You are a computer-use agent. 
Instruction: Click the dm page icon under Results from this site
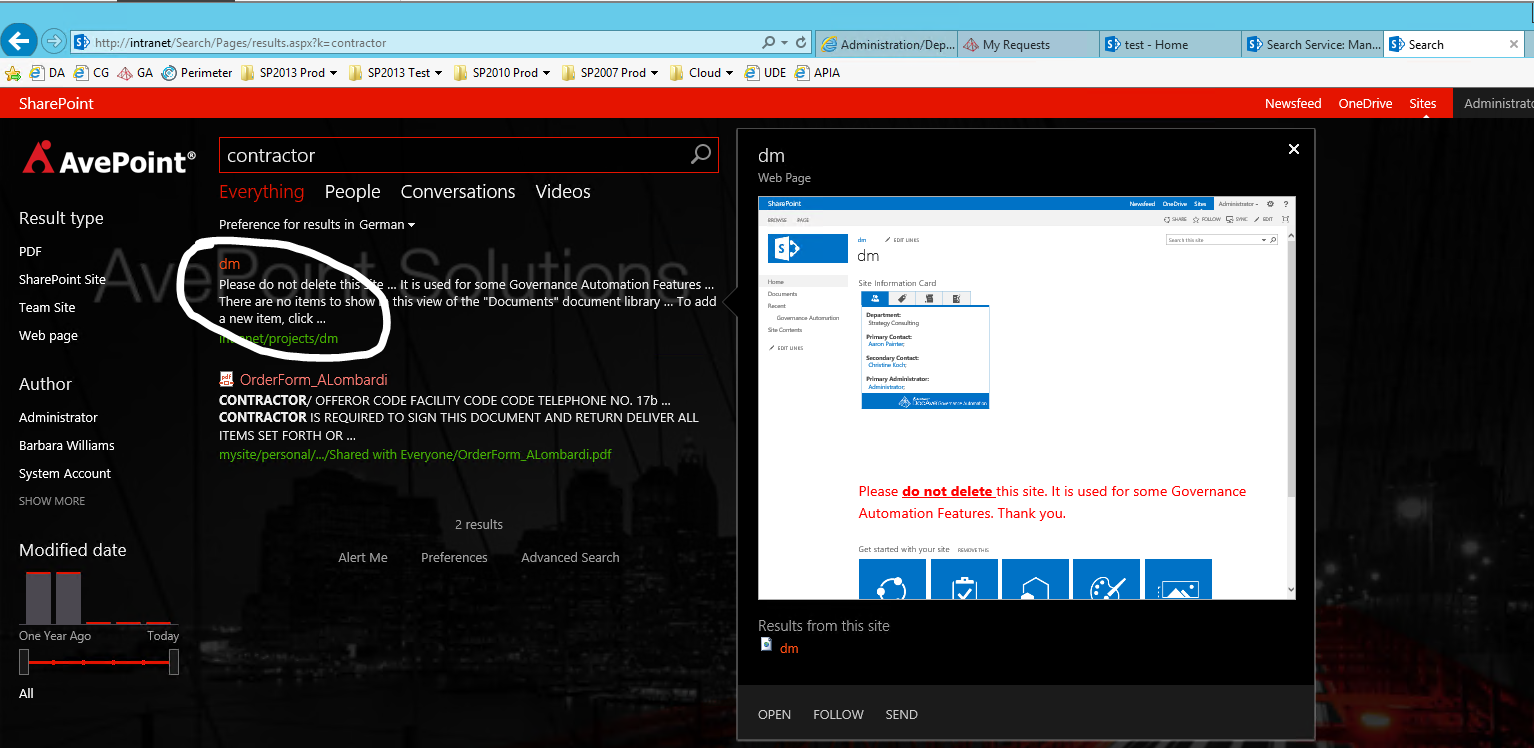[766, 644]
